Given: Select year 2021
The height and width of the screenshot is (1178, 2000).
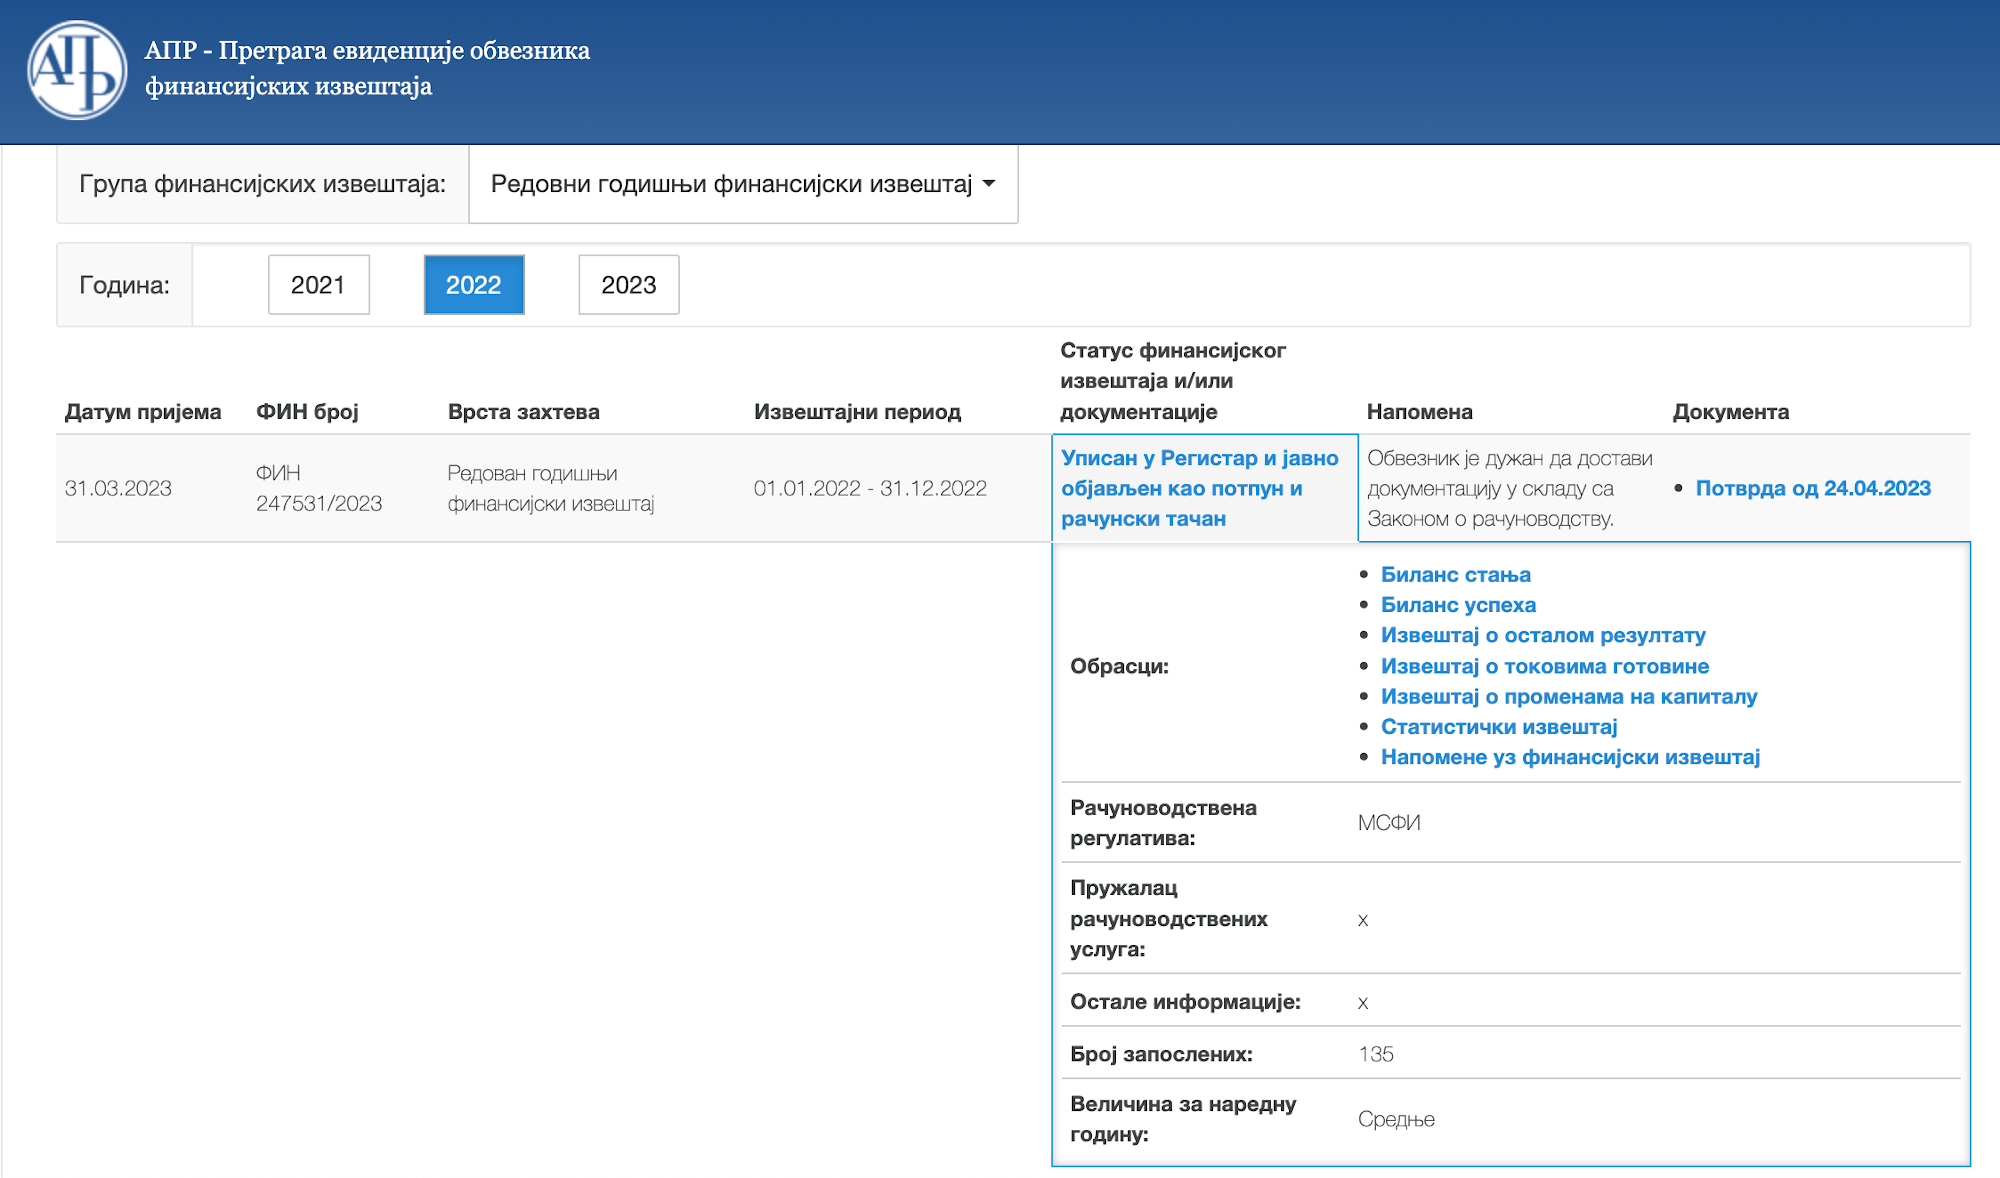Looking at the screenshot, I should click(x=318, y=284).
